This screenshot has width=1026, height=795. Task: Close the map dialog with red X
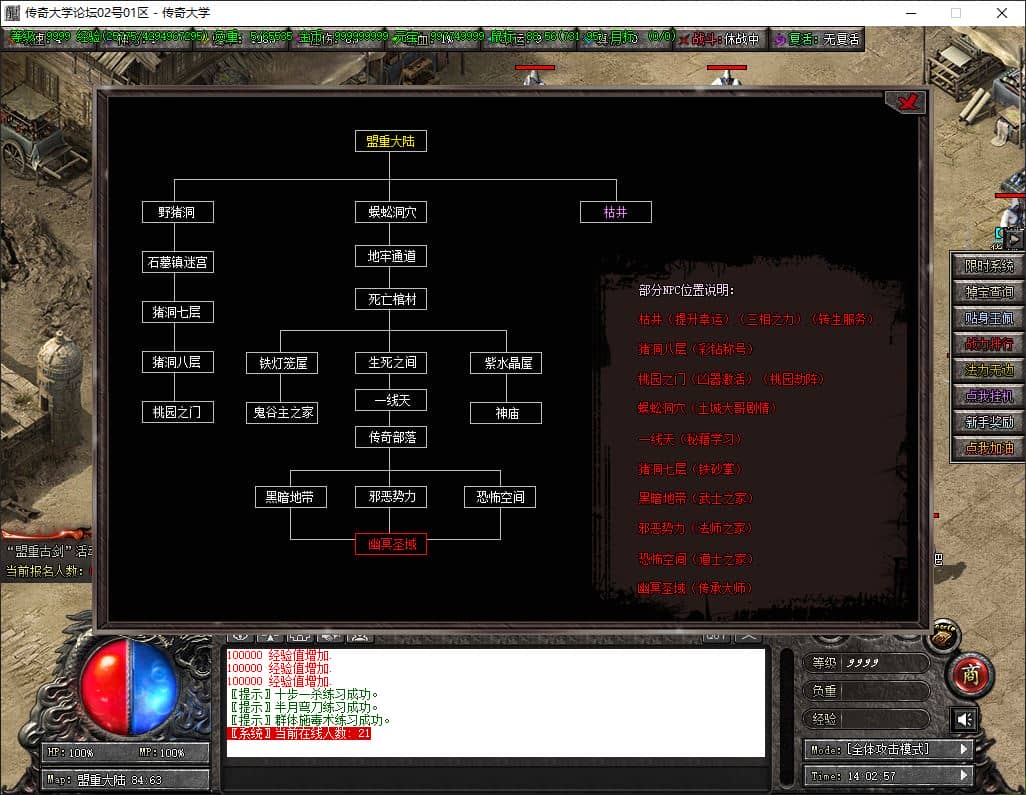click(906, 102)
